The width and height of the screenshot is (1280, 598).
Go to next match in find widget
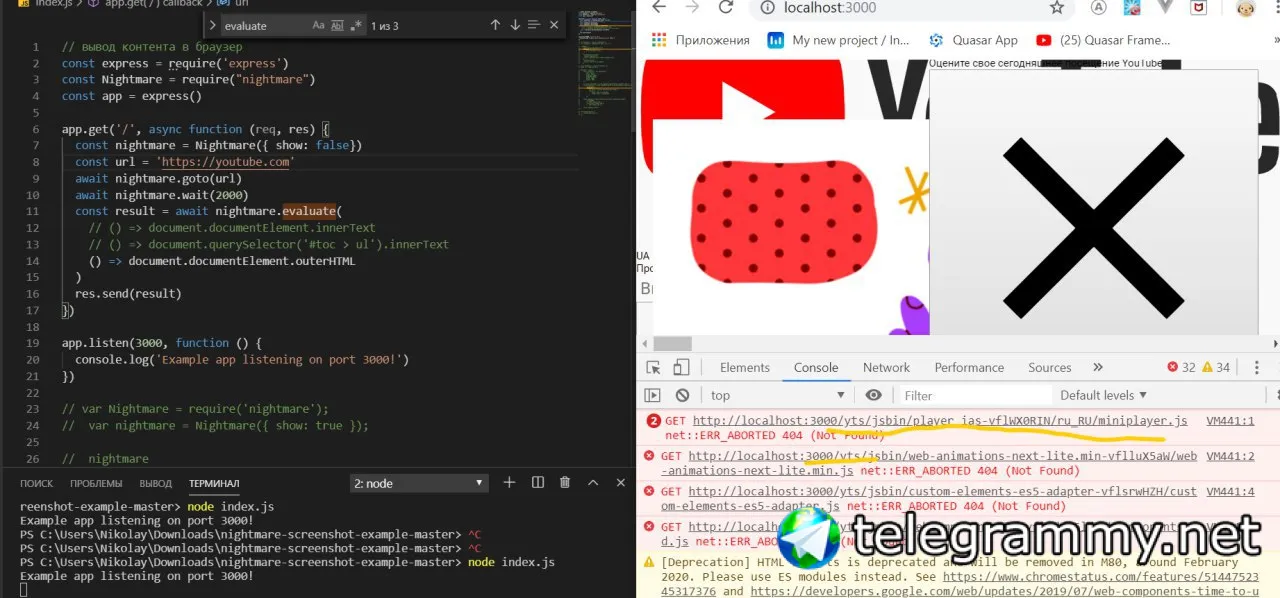coord(515,25)
